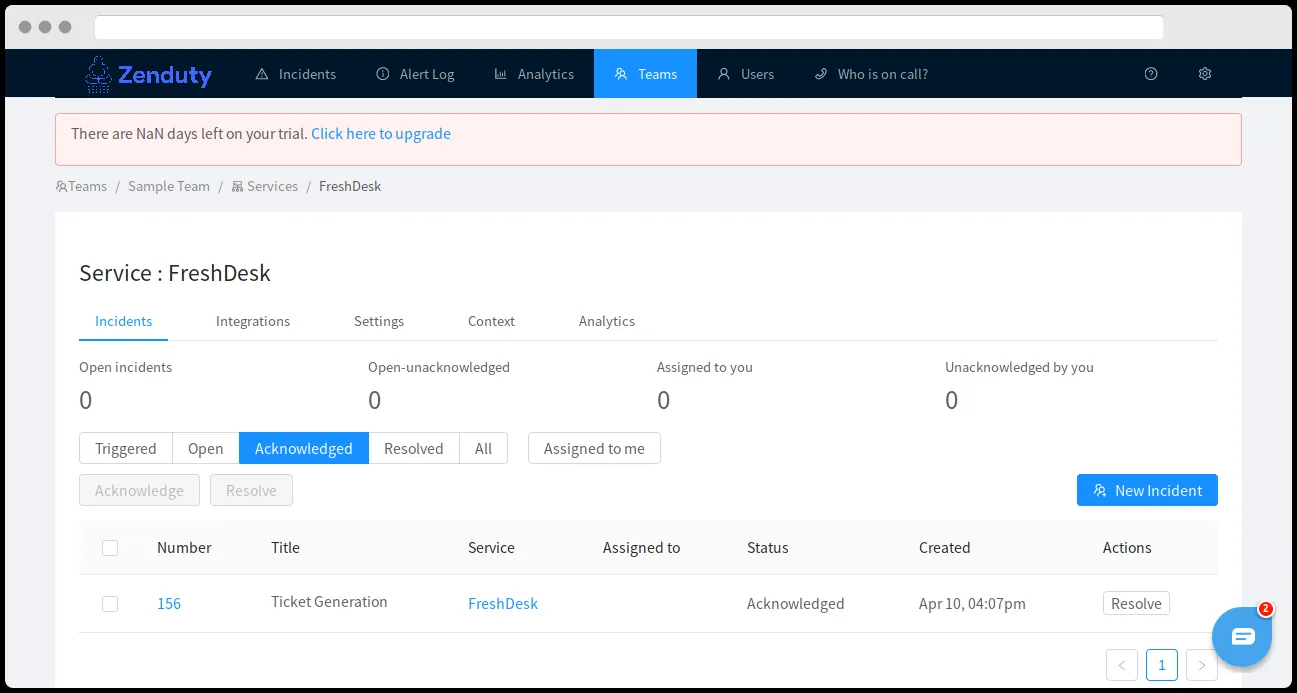Click the Apr 10, 04:07pm created date

[x=972, y=604]
